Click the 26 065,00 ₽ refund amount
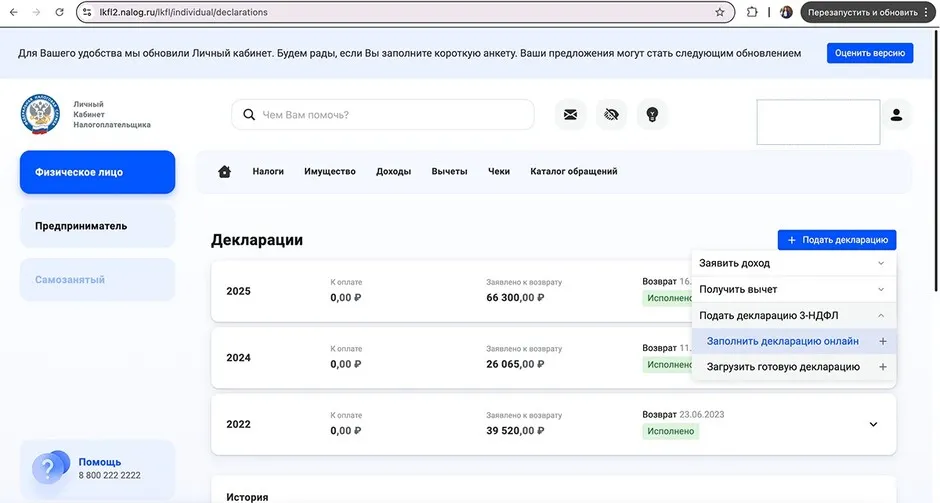 click(x=515, y=364)
